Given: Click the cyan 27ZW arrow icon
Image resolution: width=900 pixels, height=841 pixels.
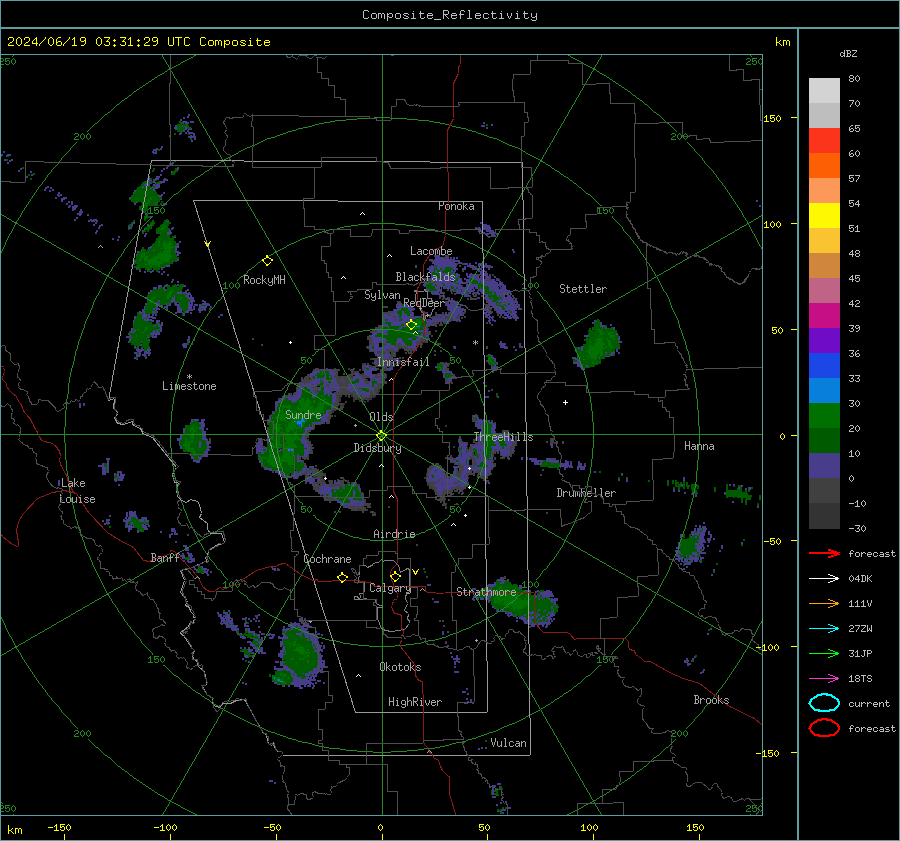Looking at the screenshot, I should (x=824, y=629).
